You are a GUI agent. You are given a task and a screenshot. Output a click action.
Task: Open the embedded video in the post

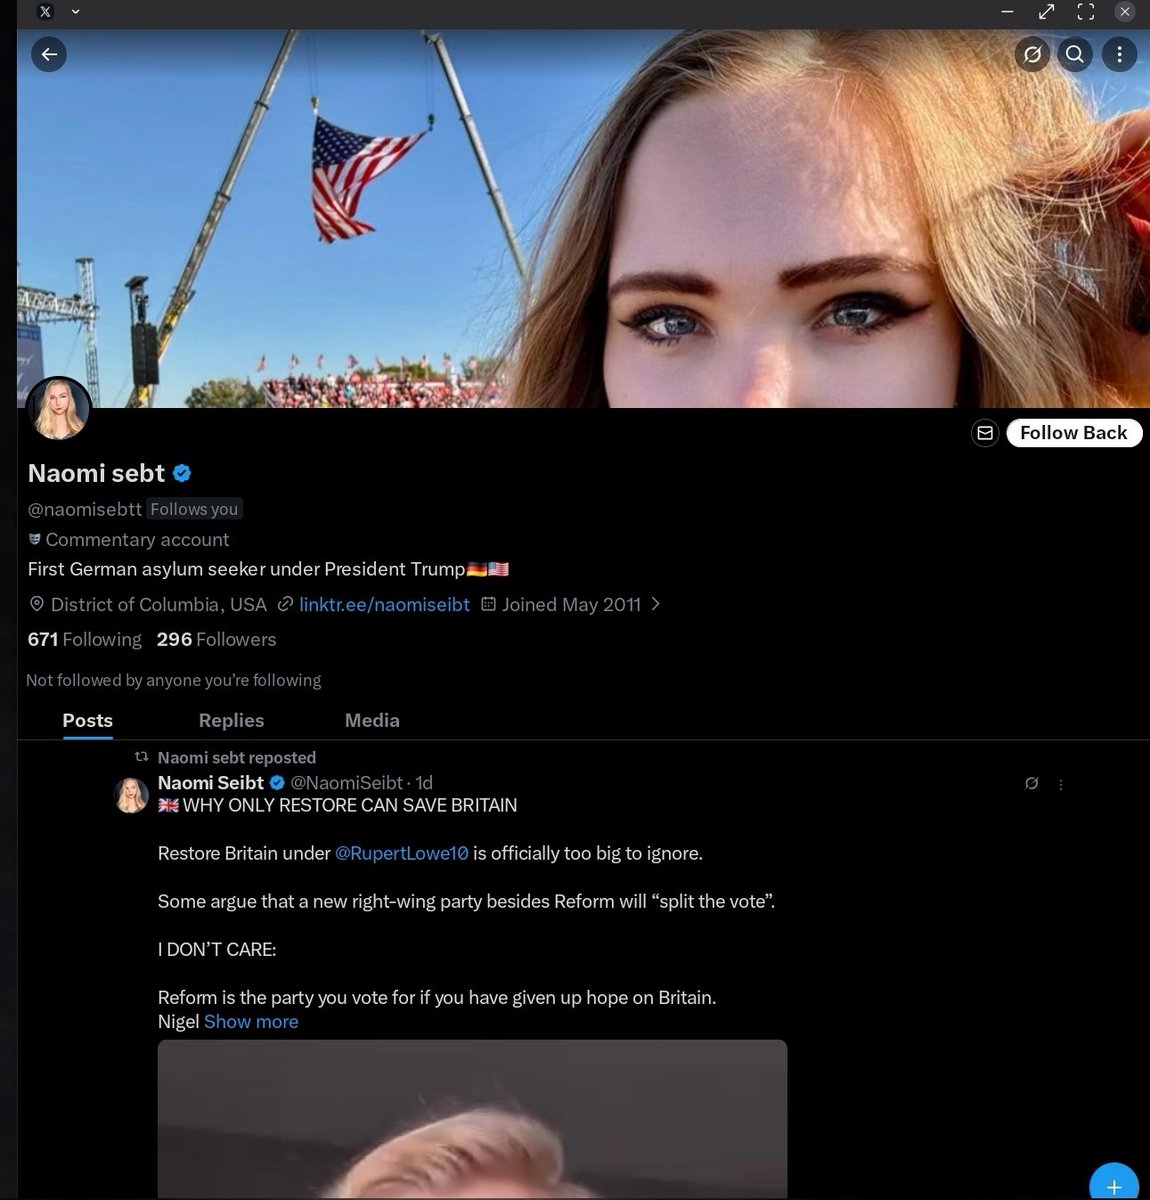[x=472, y=1119]
